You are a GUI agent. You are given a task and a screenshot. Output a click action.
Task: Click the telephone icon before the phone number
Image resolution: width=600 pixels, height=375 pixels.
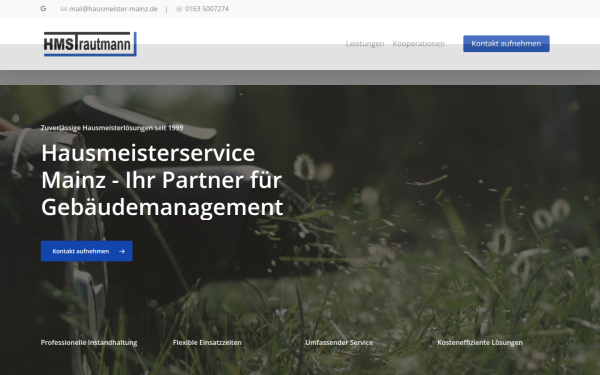[x=179, y=9]
